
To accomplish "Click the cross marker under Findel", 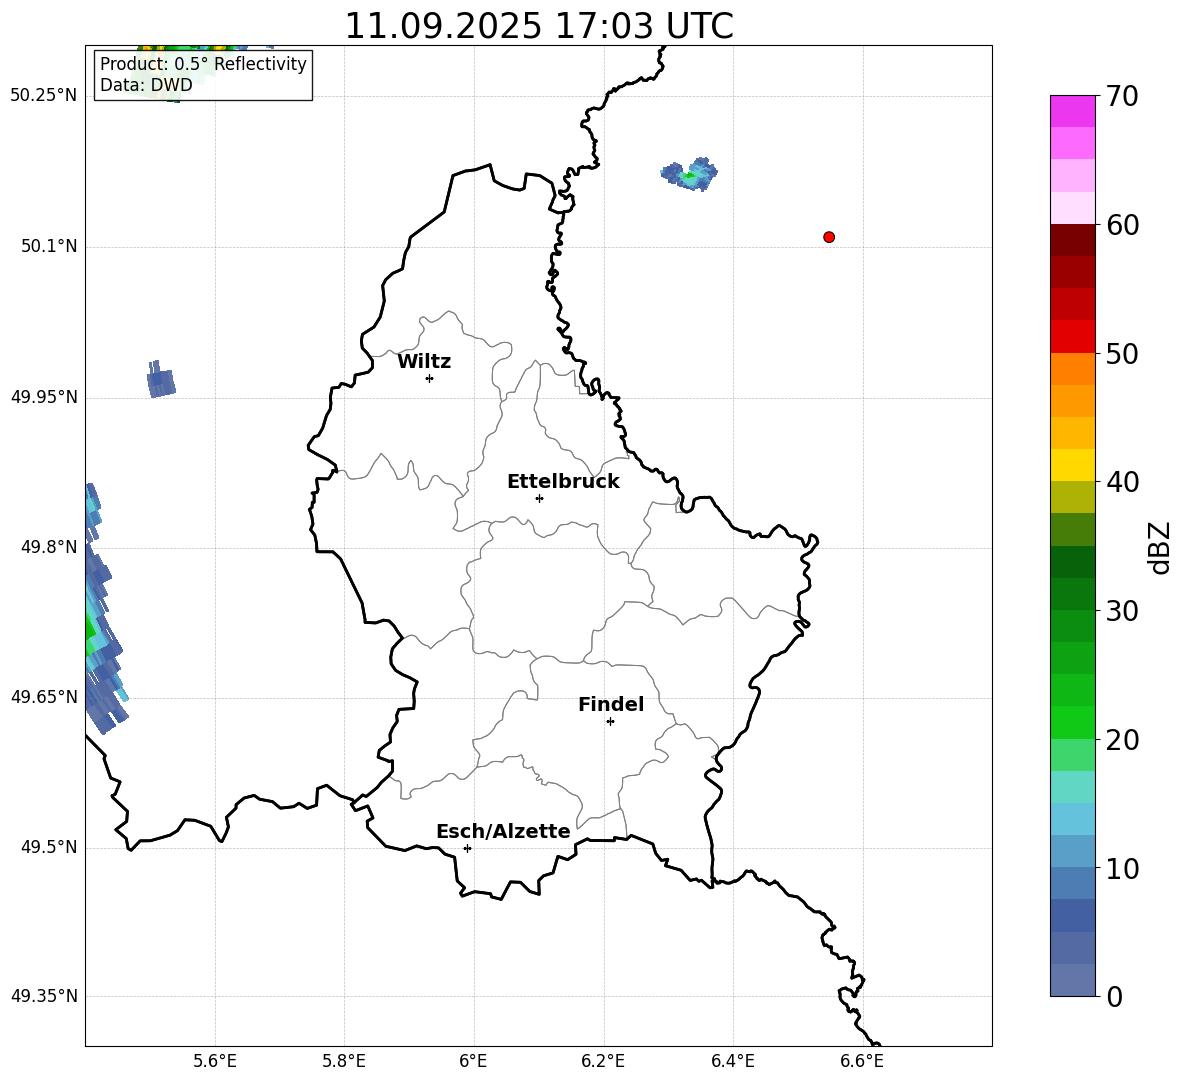I will click(x=610, y=722).
